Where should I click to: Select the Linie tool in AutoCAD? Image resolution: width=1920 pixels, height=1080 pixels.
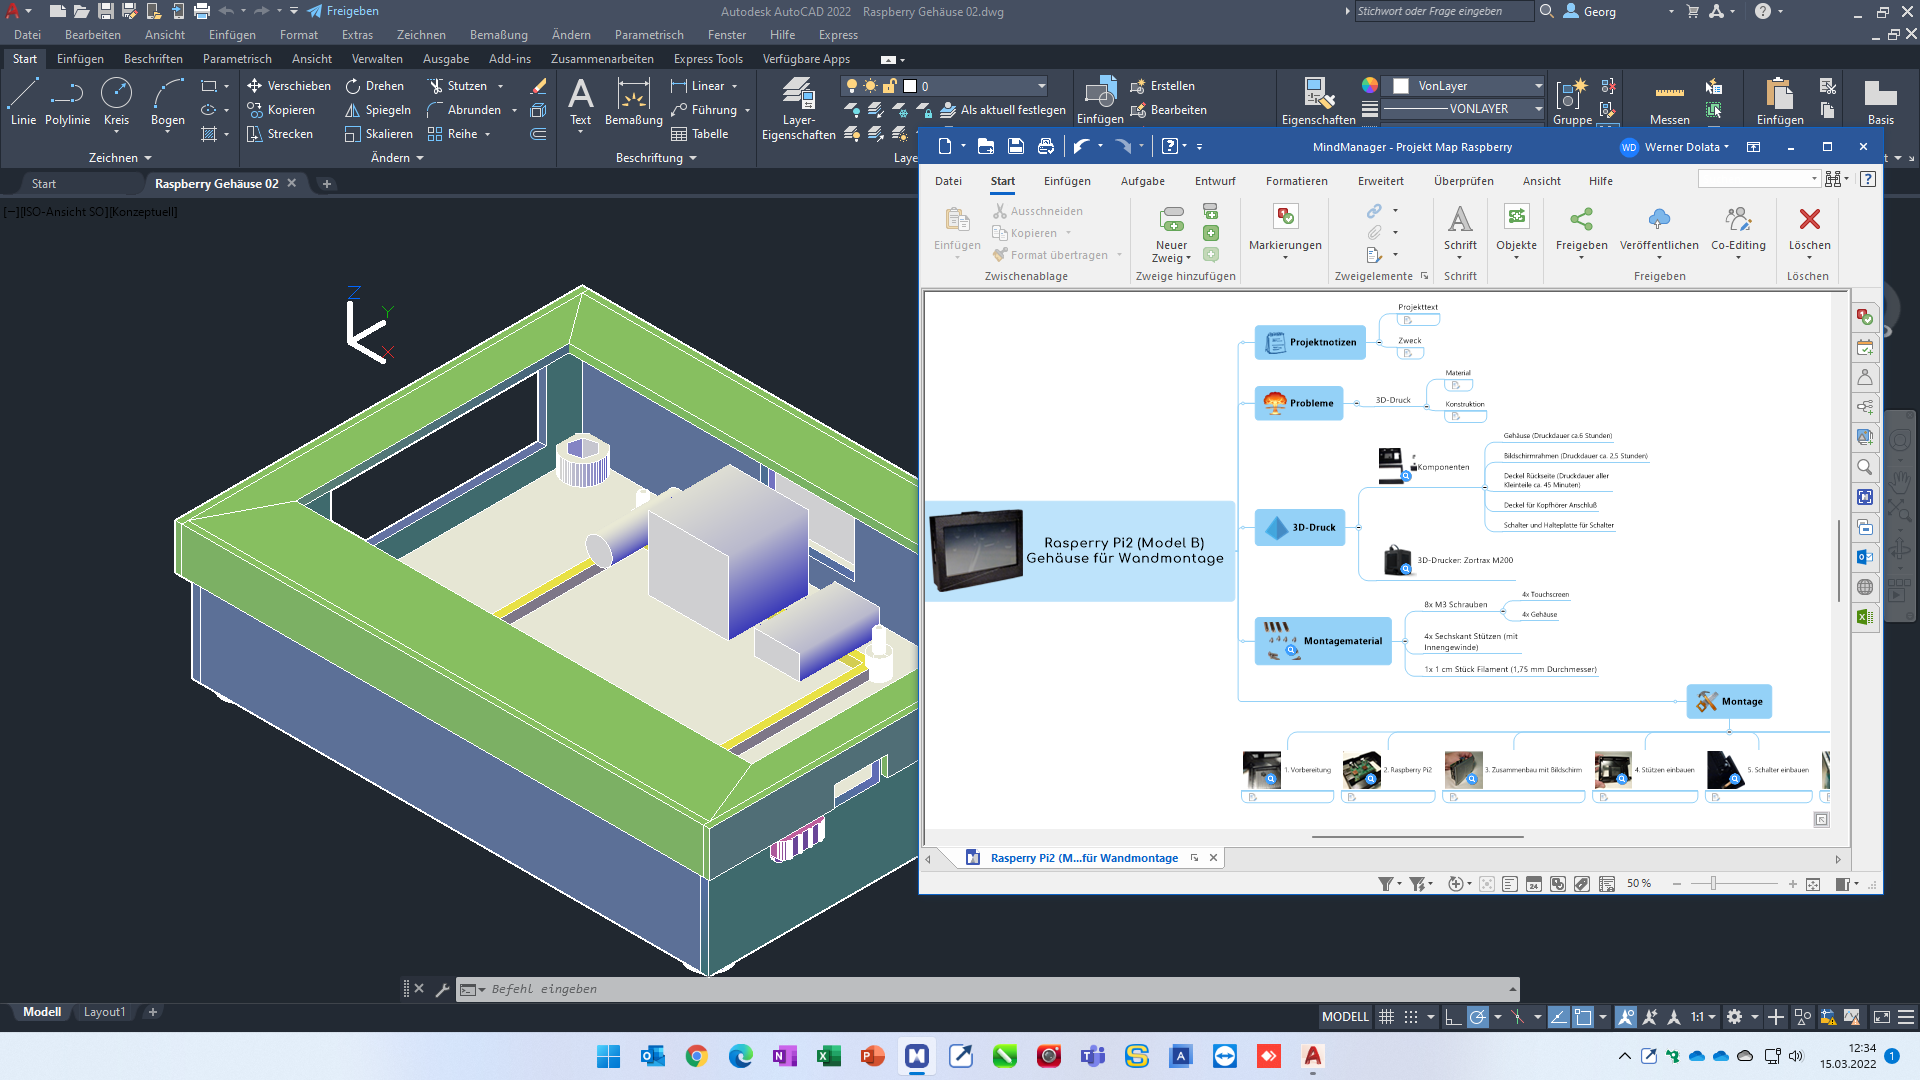(x=23, y=102)
